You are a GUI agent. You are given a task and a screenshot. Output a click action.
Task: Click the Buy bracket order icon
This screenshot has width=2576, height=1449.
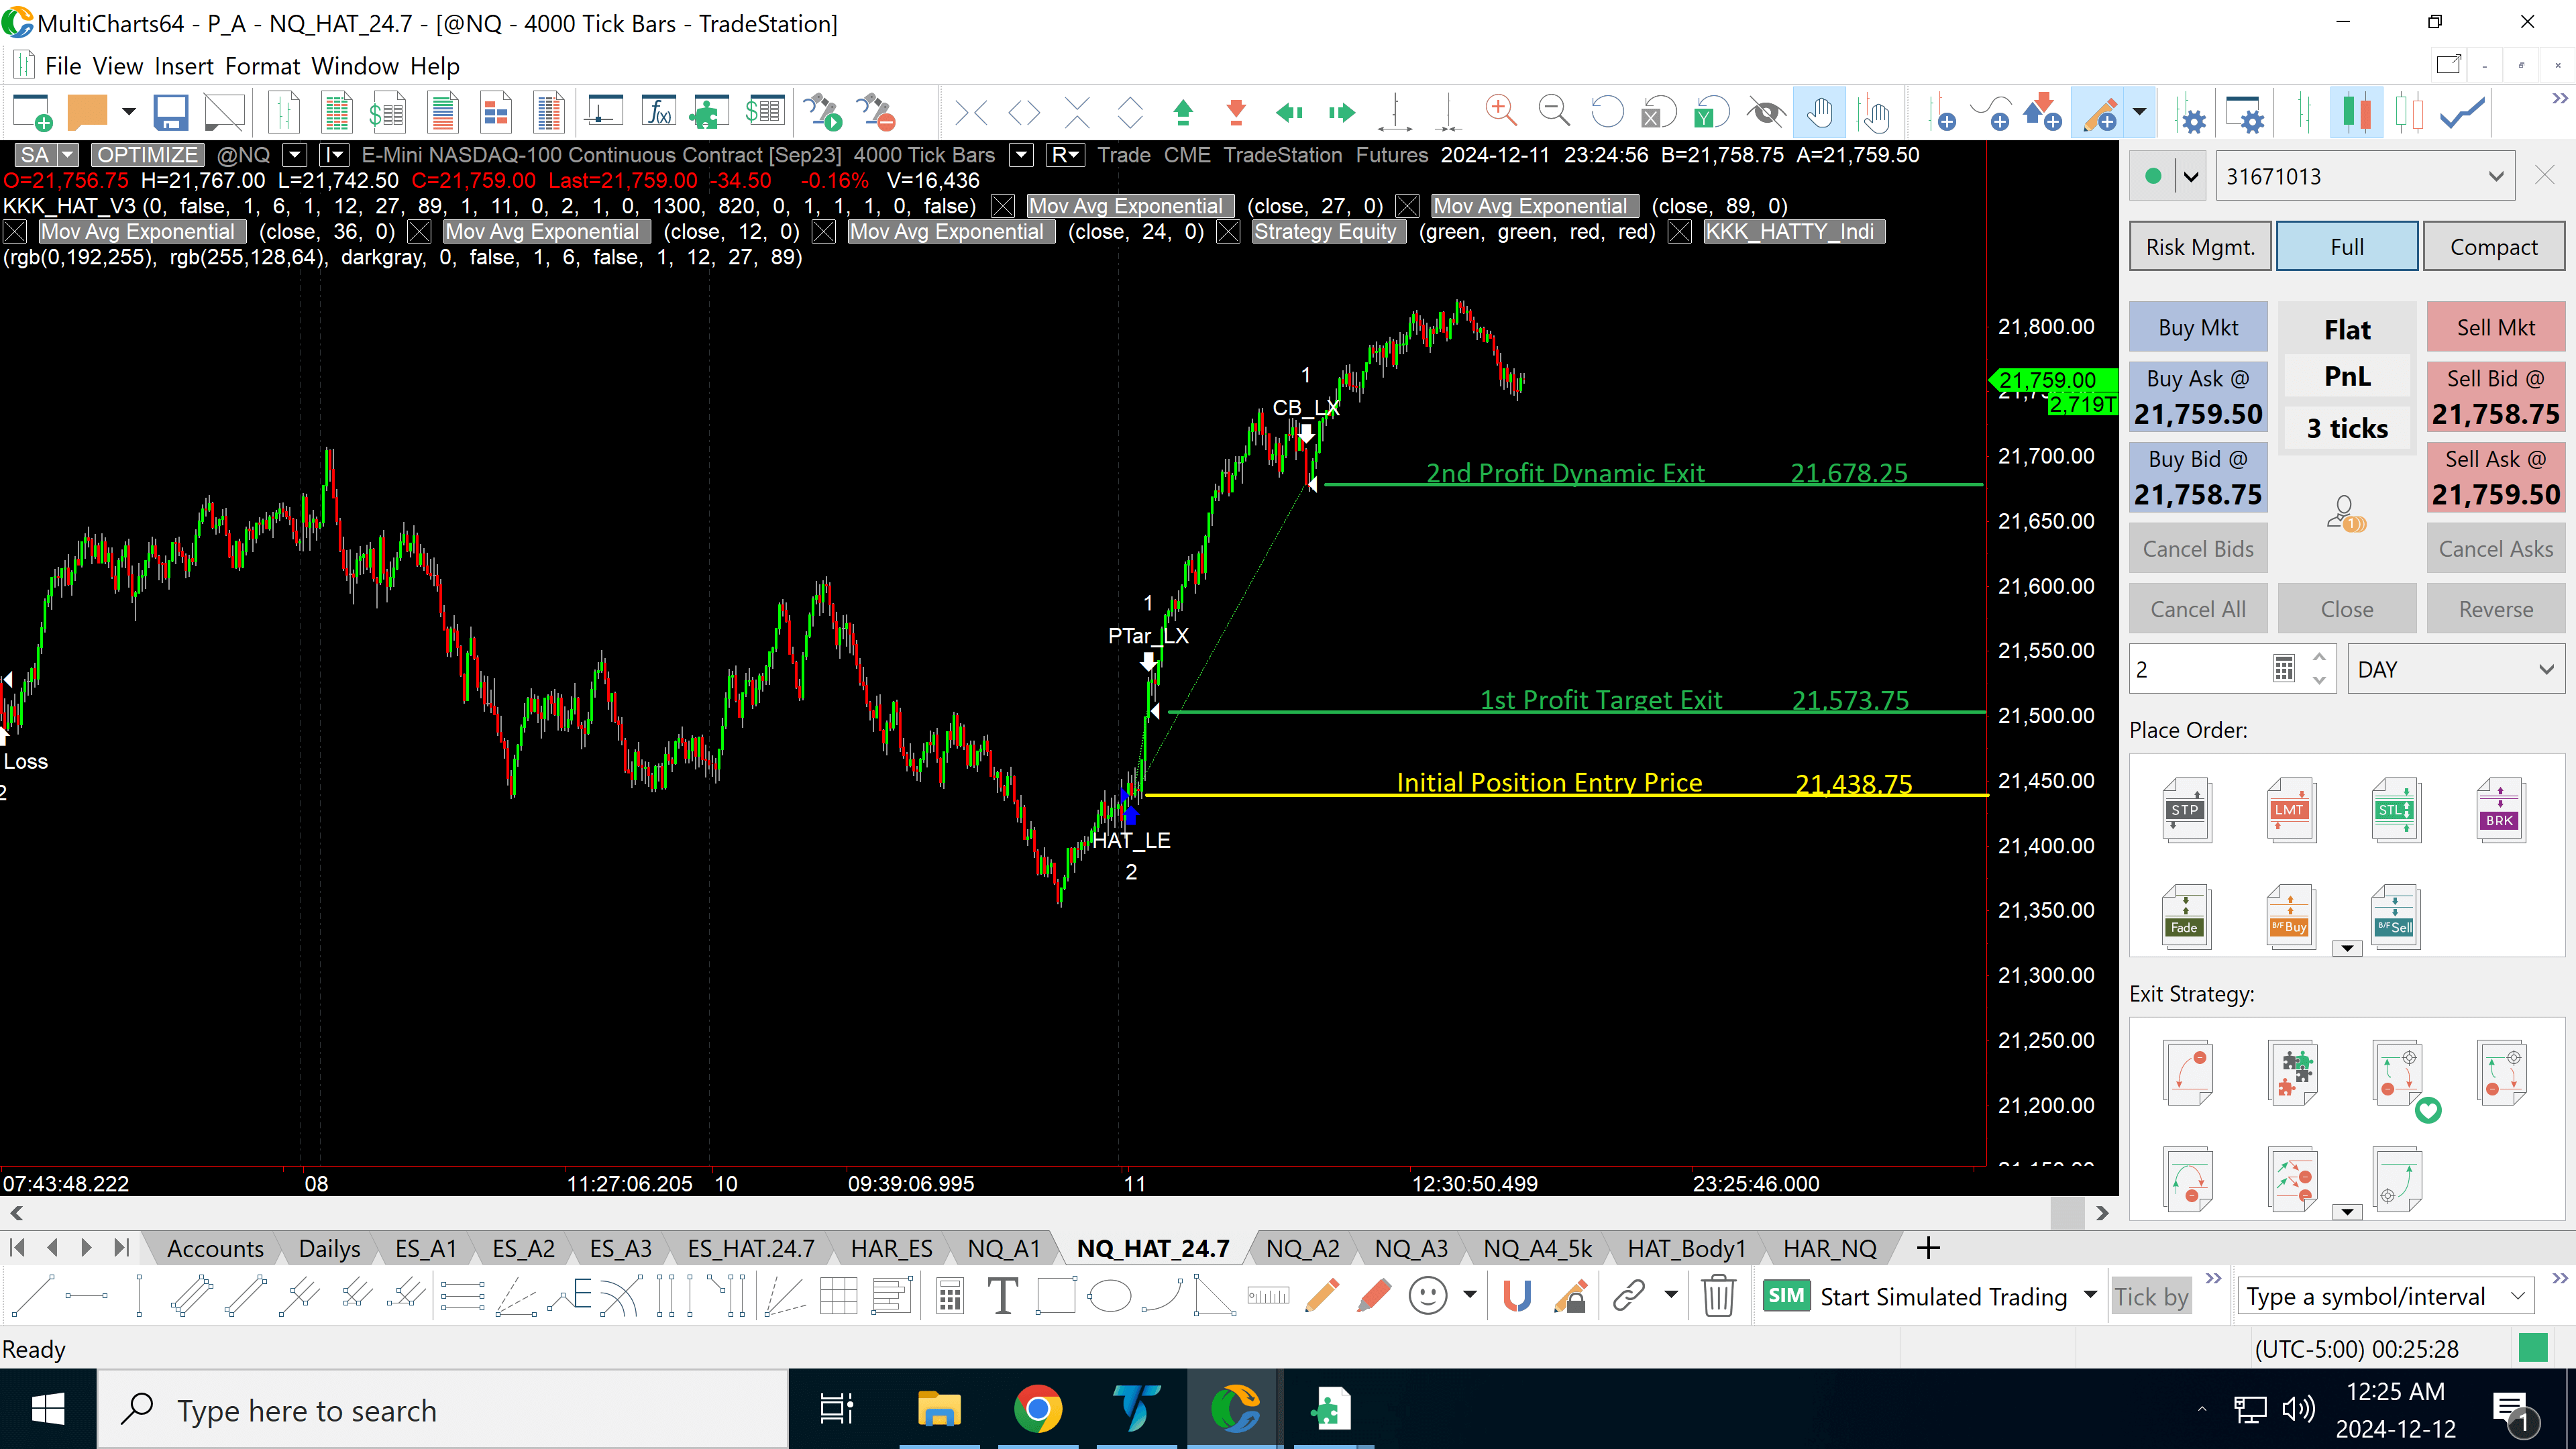[2290, 916]
